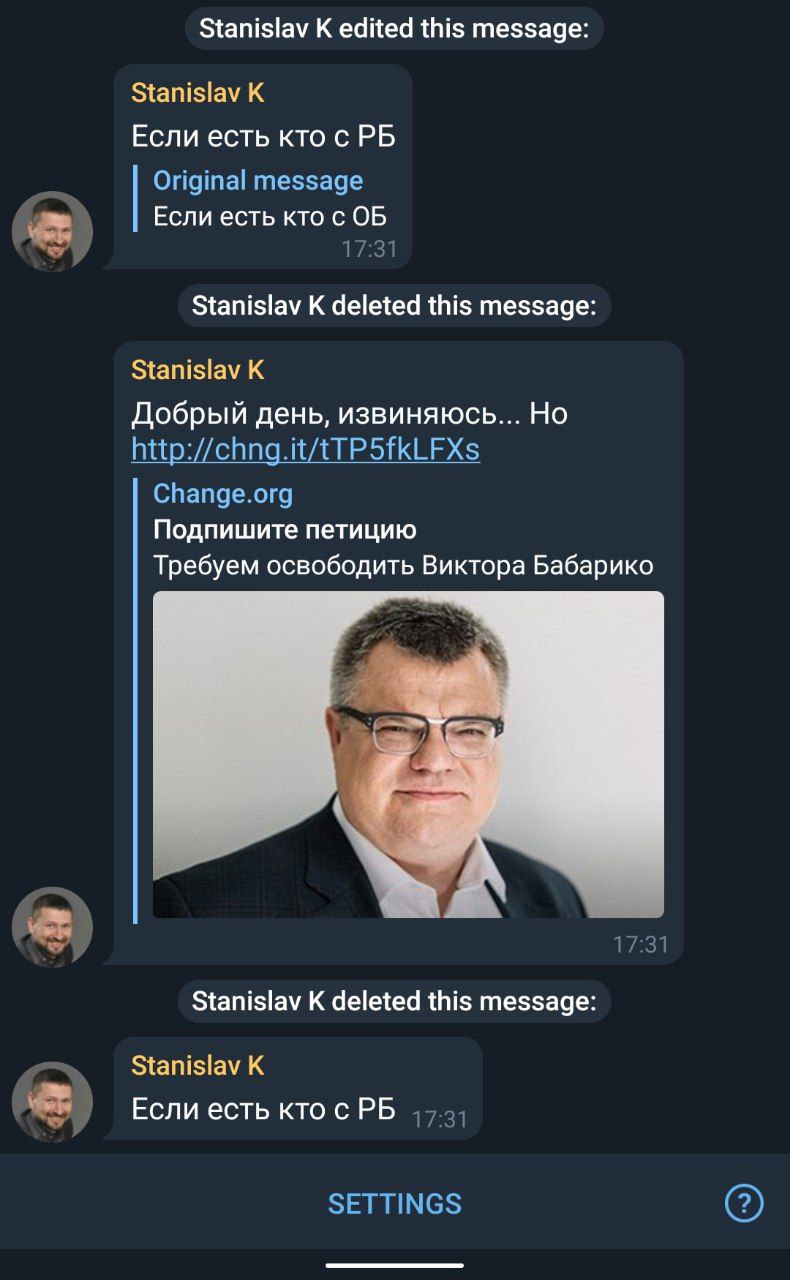Open the Change.org preview title
Screen dimensions: 790x1280
tap(223, 494)
